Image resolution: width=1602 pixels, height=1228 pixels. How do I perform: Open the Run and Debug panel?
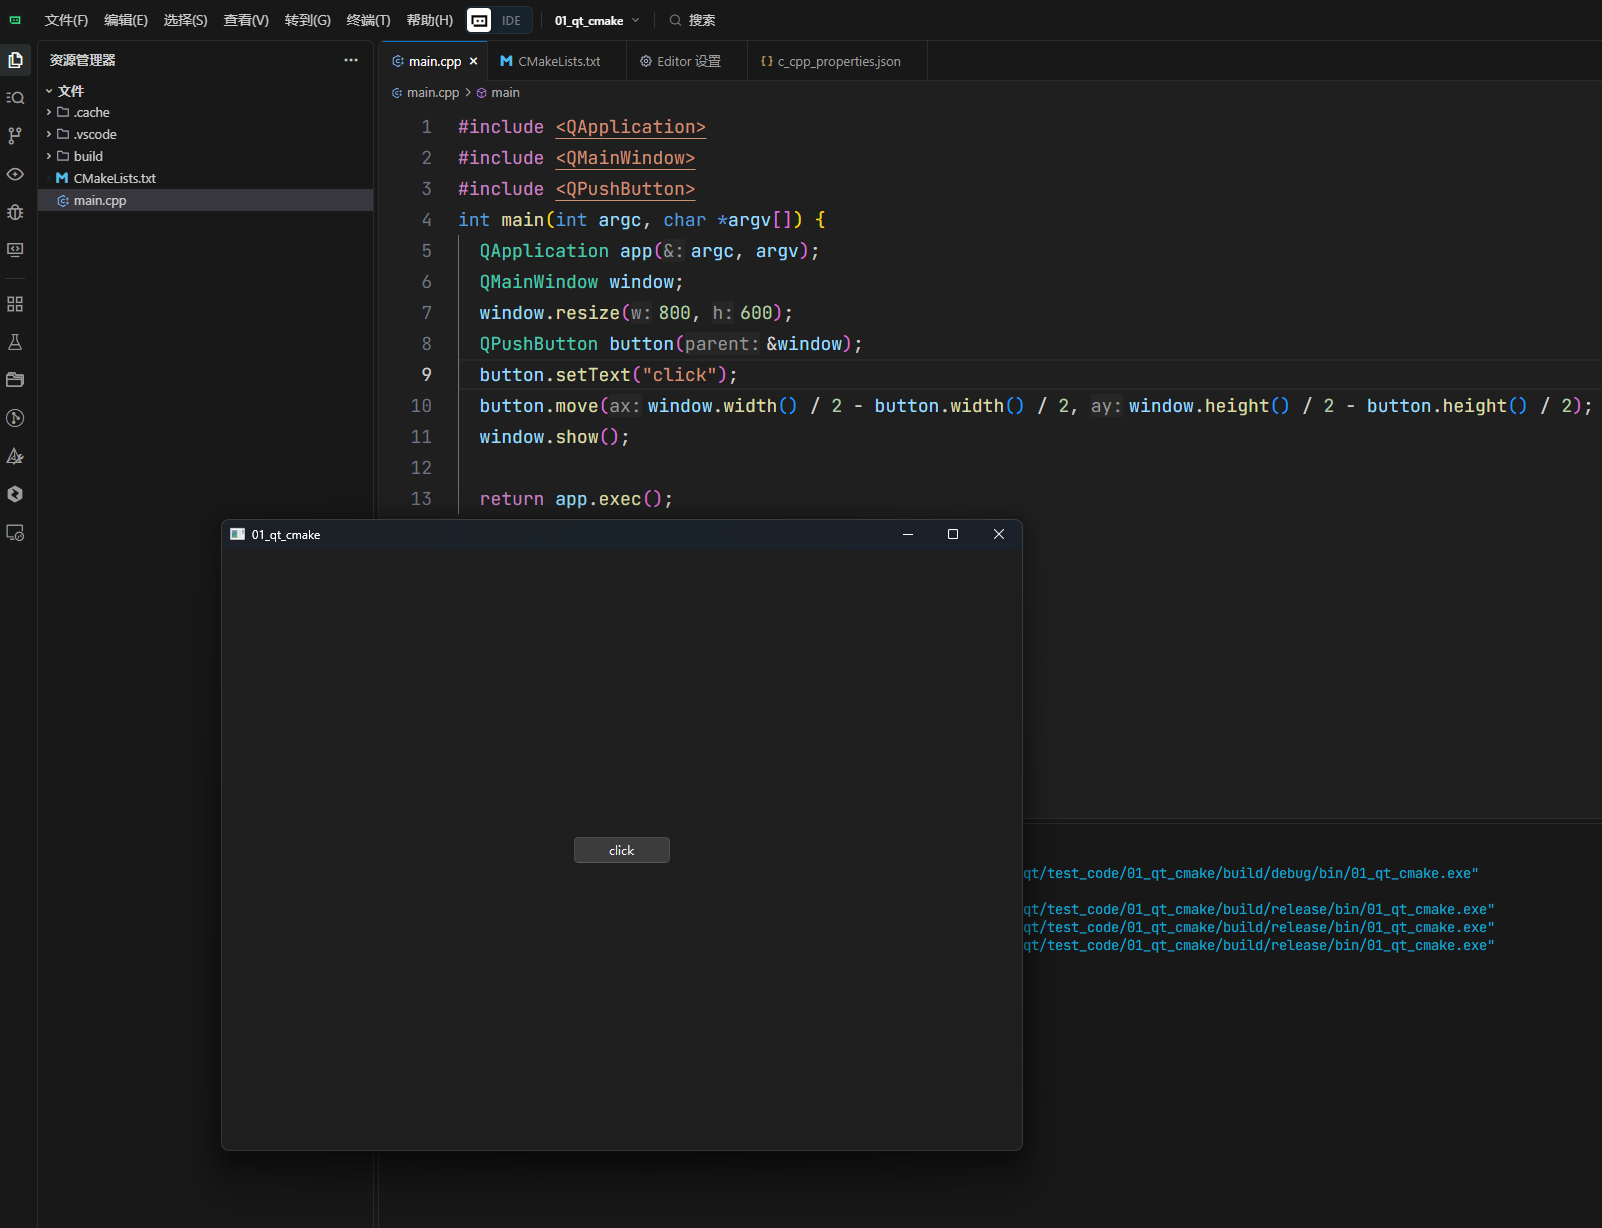pos(15,213)
